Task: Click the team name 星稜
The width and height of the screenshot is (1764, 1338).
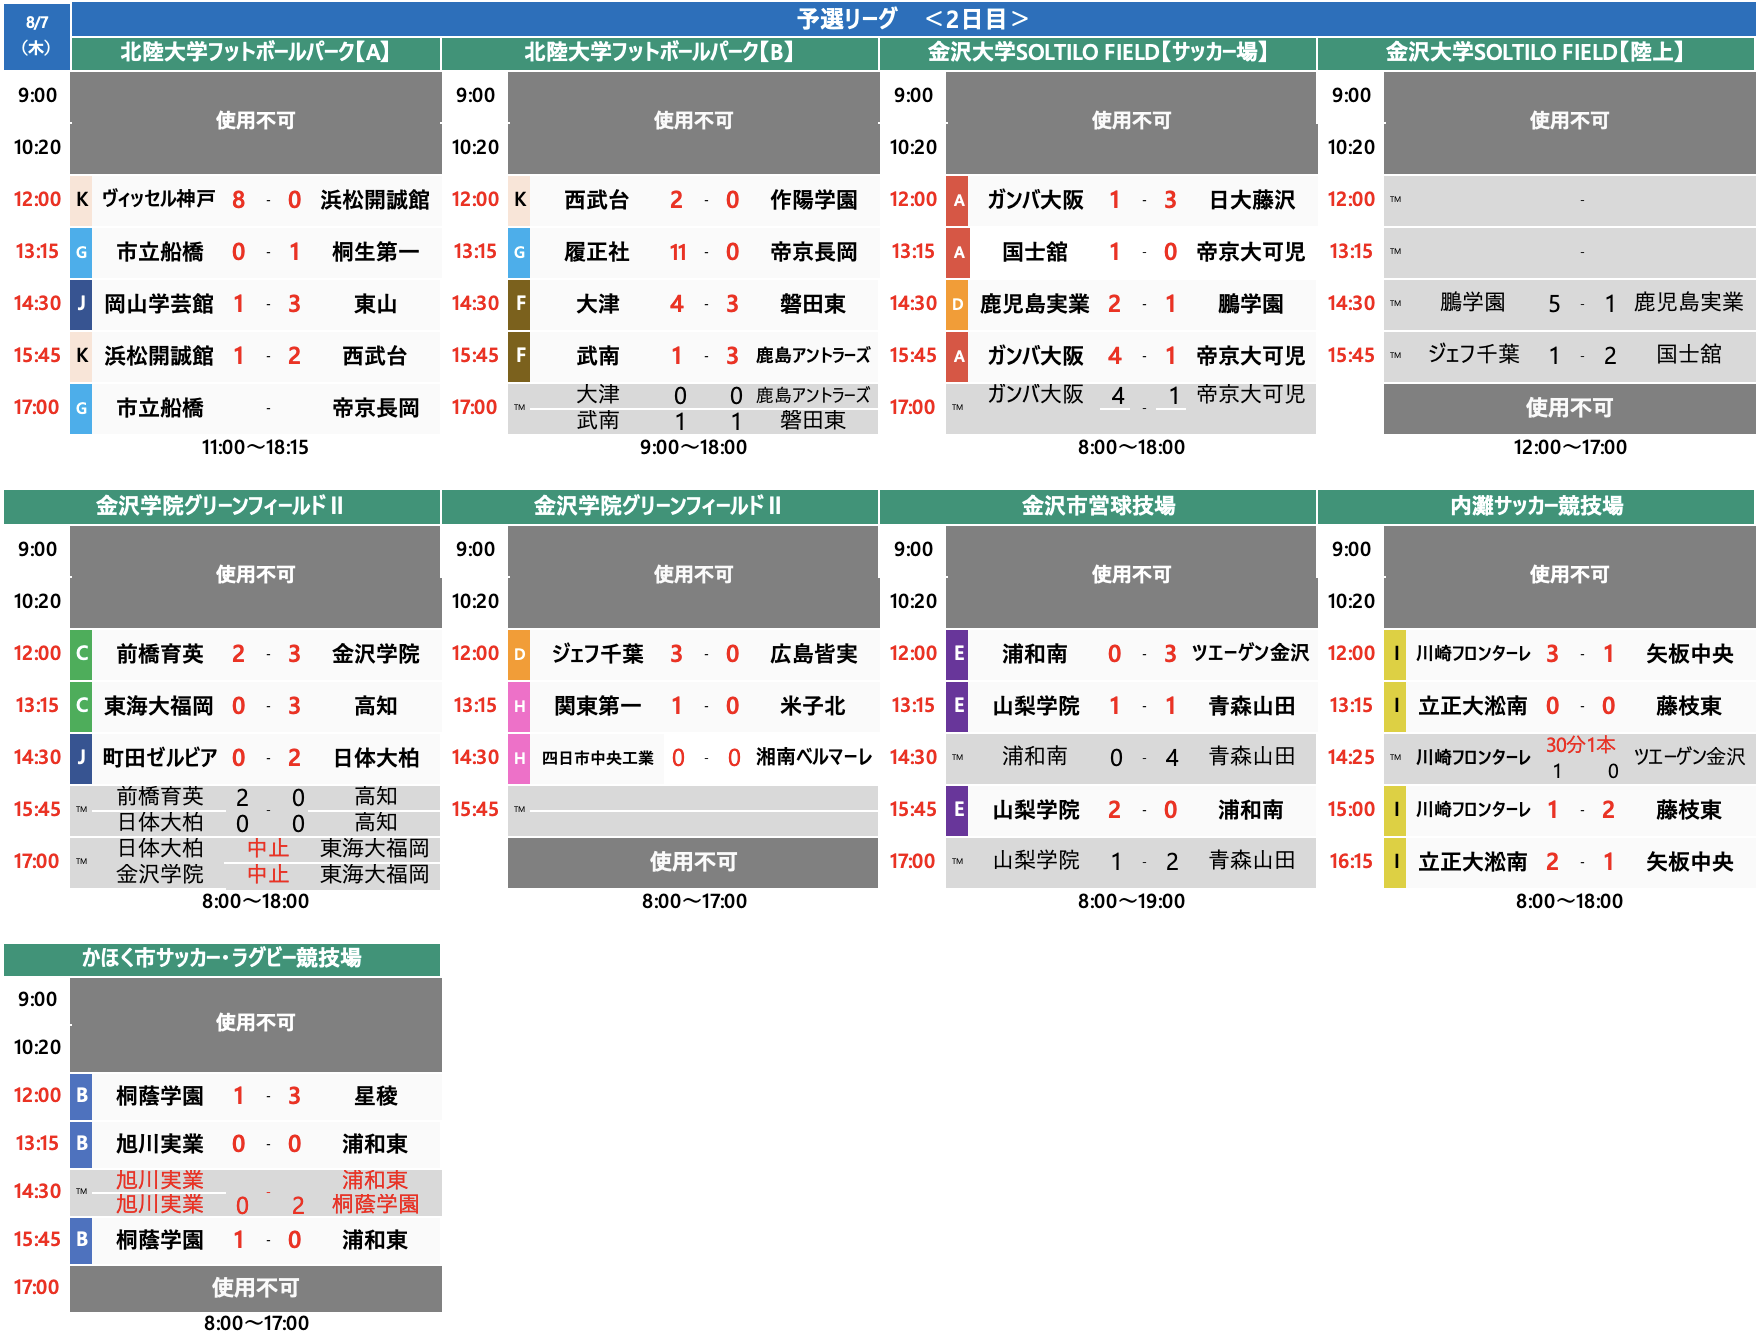Action: 375,1096
